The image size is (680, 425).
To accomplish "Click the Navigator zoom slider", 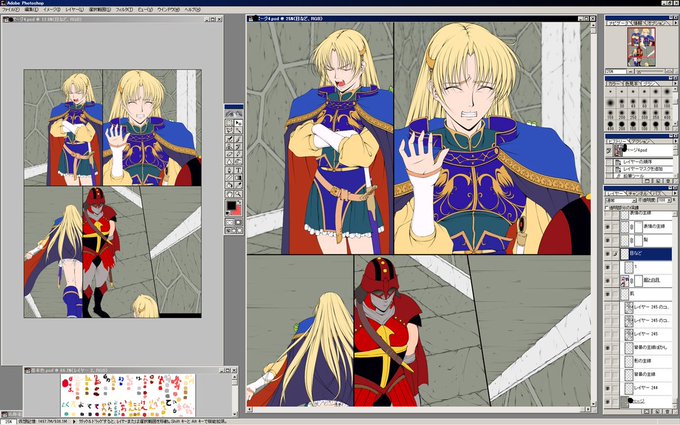I will point(651,72).
